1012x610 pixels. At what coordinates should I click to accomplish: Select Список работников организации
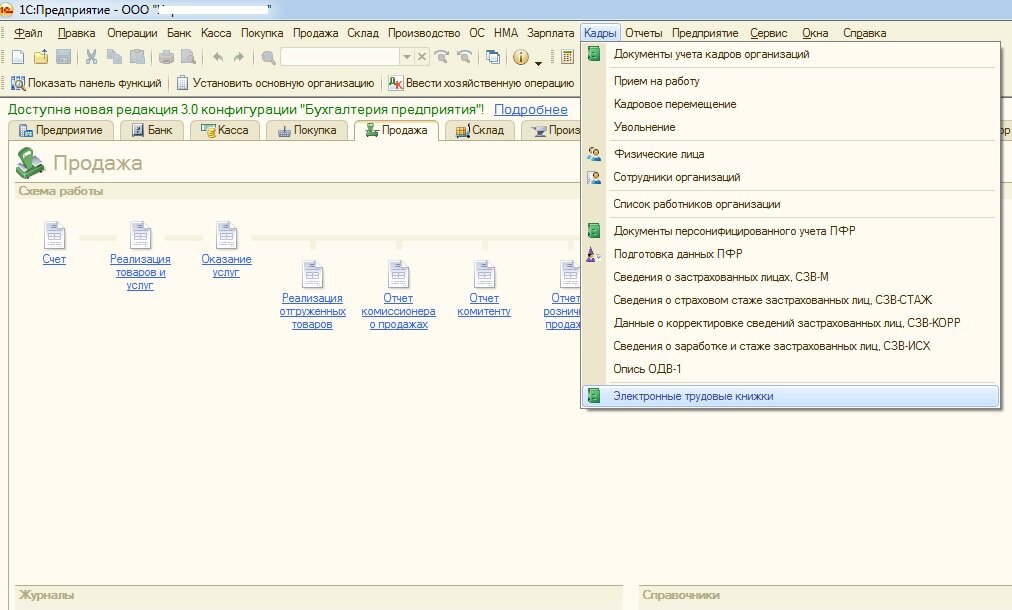pos(791,204)
